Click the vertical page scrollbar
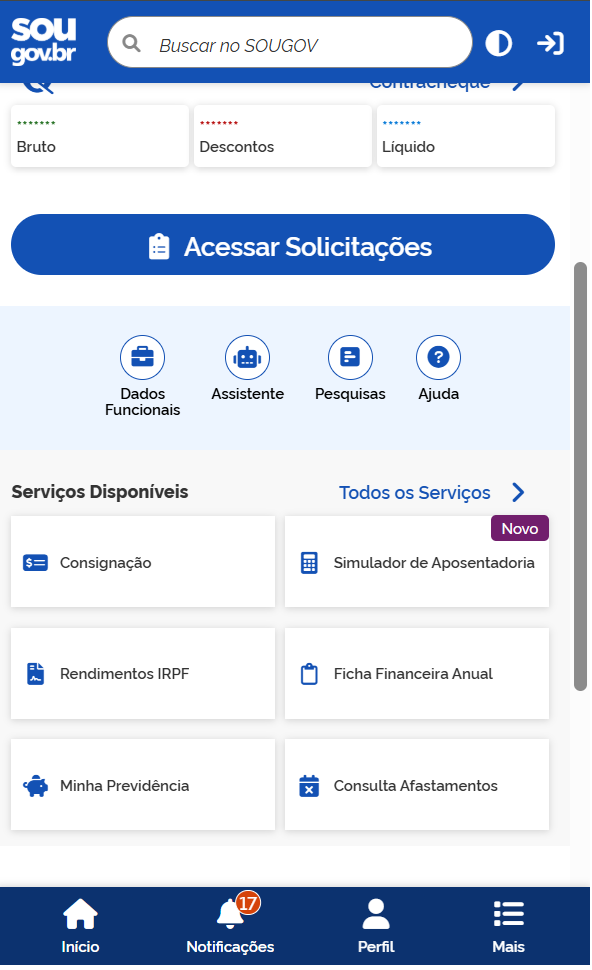The width and height of the screenshot is (592, 970). tap(581, 478)
